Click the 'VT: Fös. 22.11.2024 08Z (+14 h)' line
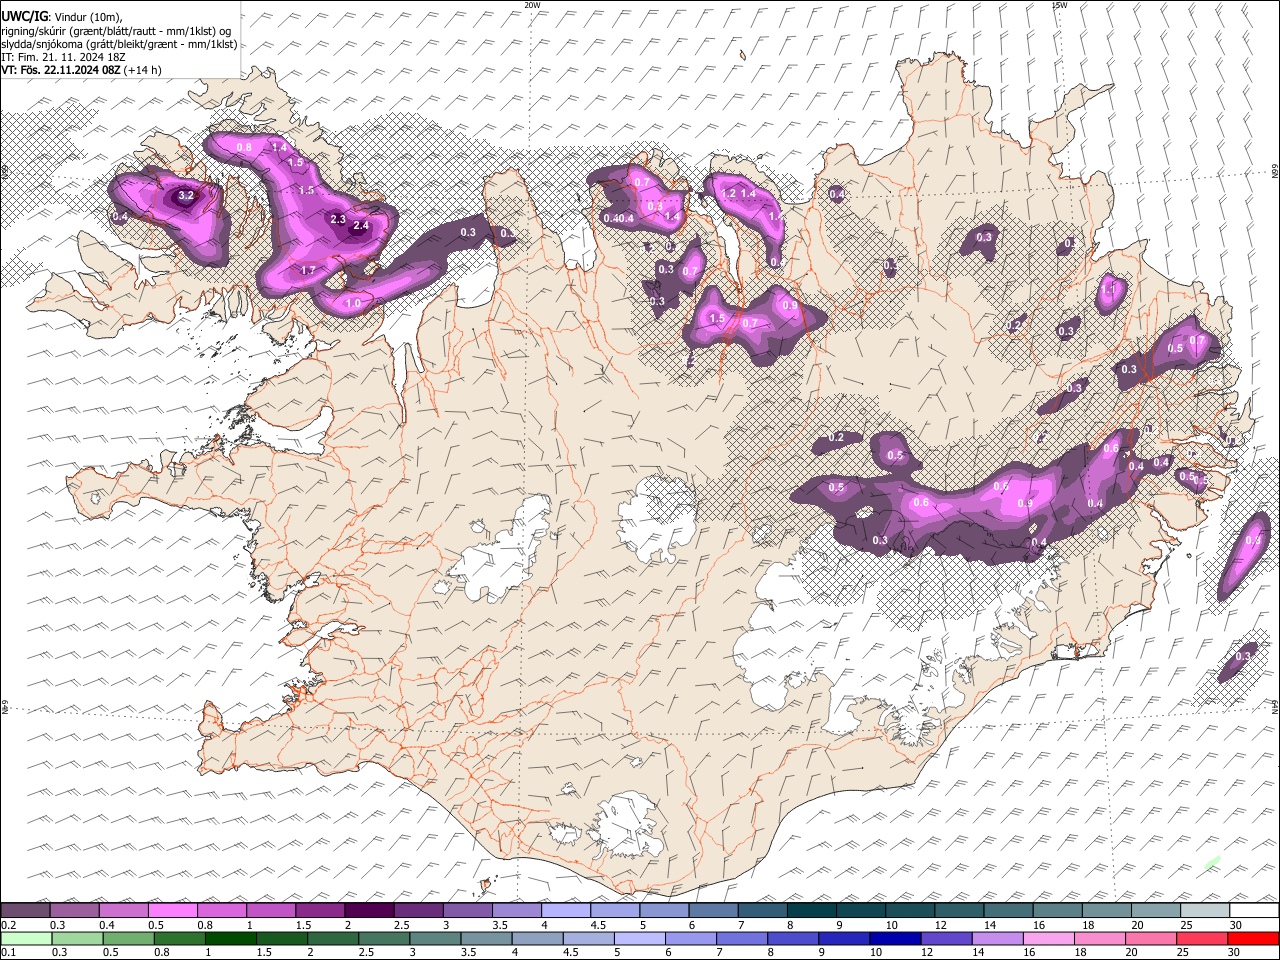1280x960 pixels. tap(81, 70)
